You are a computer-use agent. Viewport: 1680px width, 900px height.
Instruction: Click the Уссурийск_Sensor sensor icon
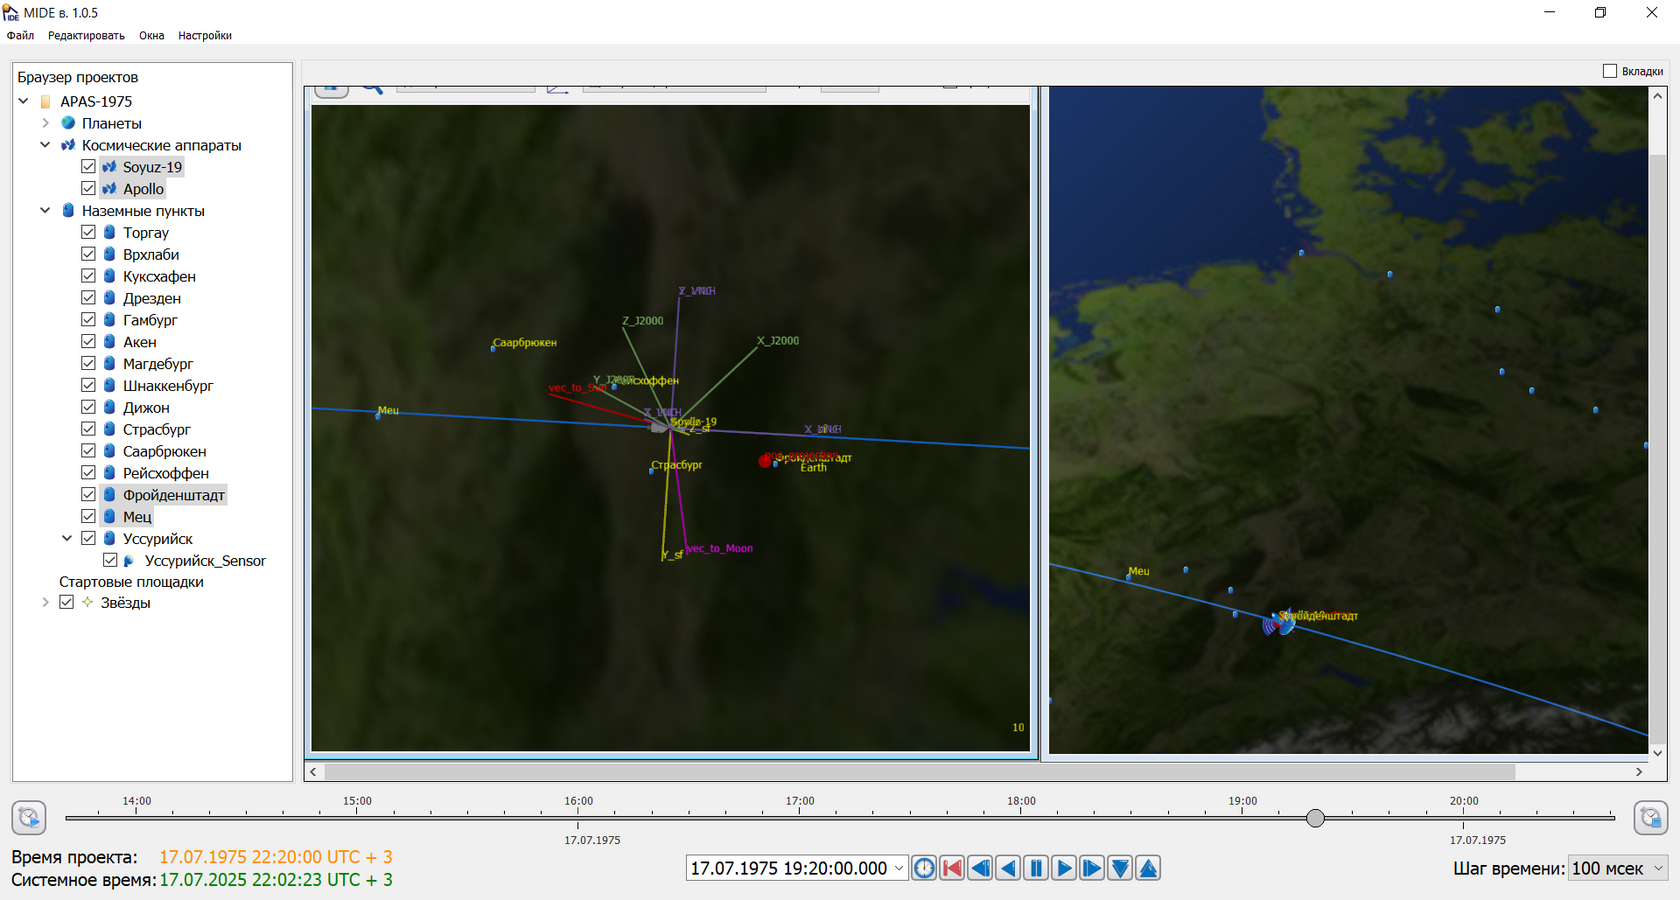pyautogui.click(x=129, y=561)
